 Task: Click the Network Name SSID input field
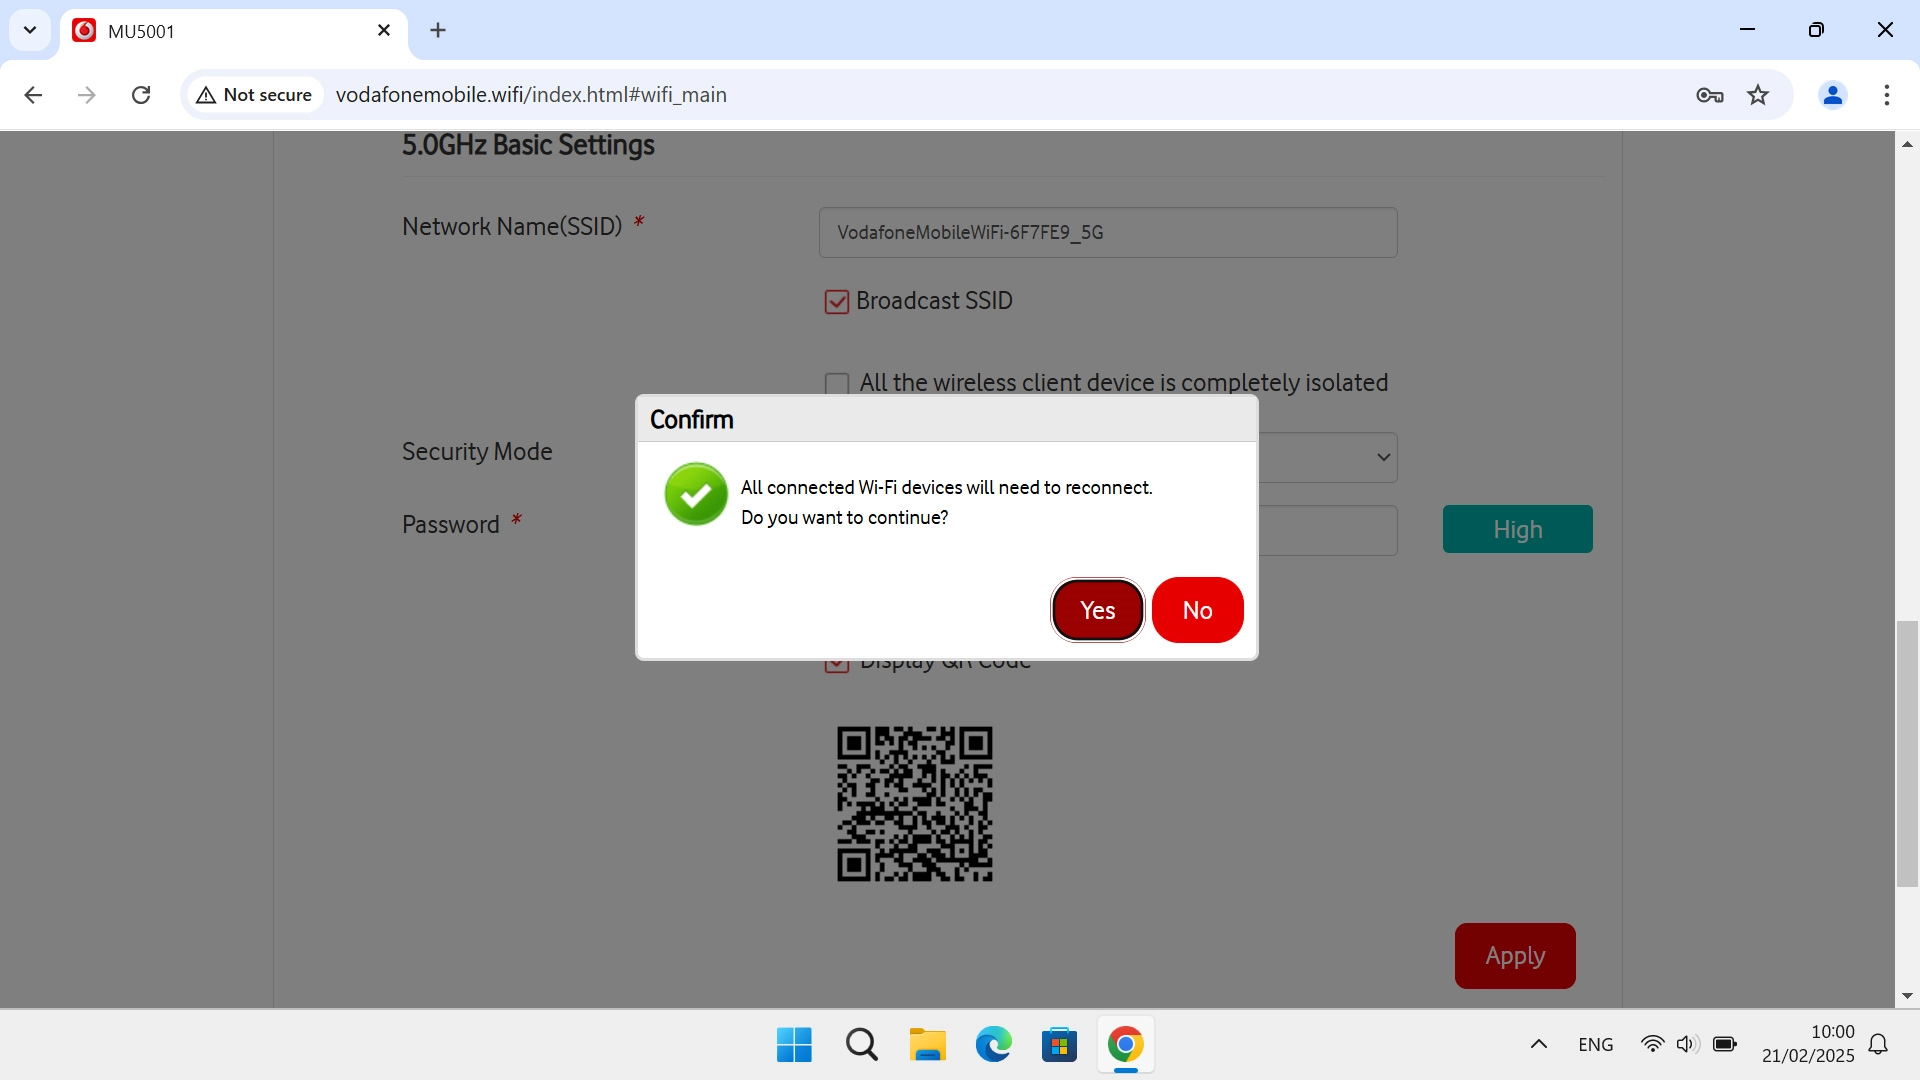1107,232
